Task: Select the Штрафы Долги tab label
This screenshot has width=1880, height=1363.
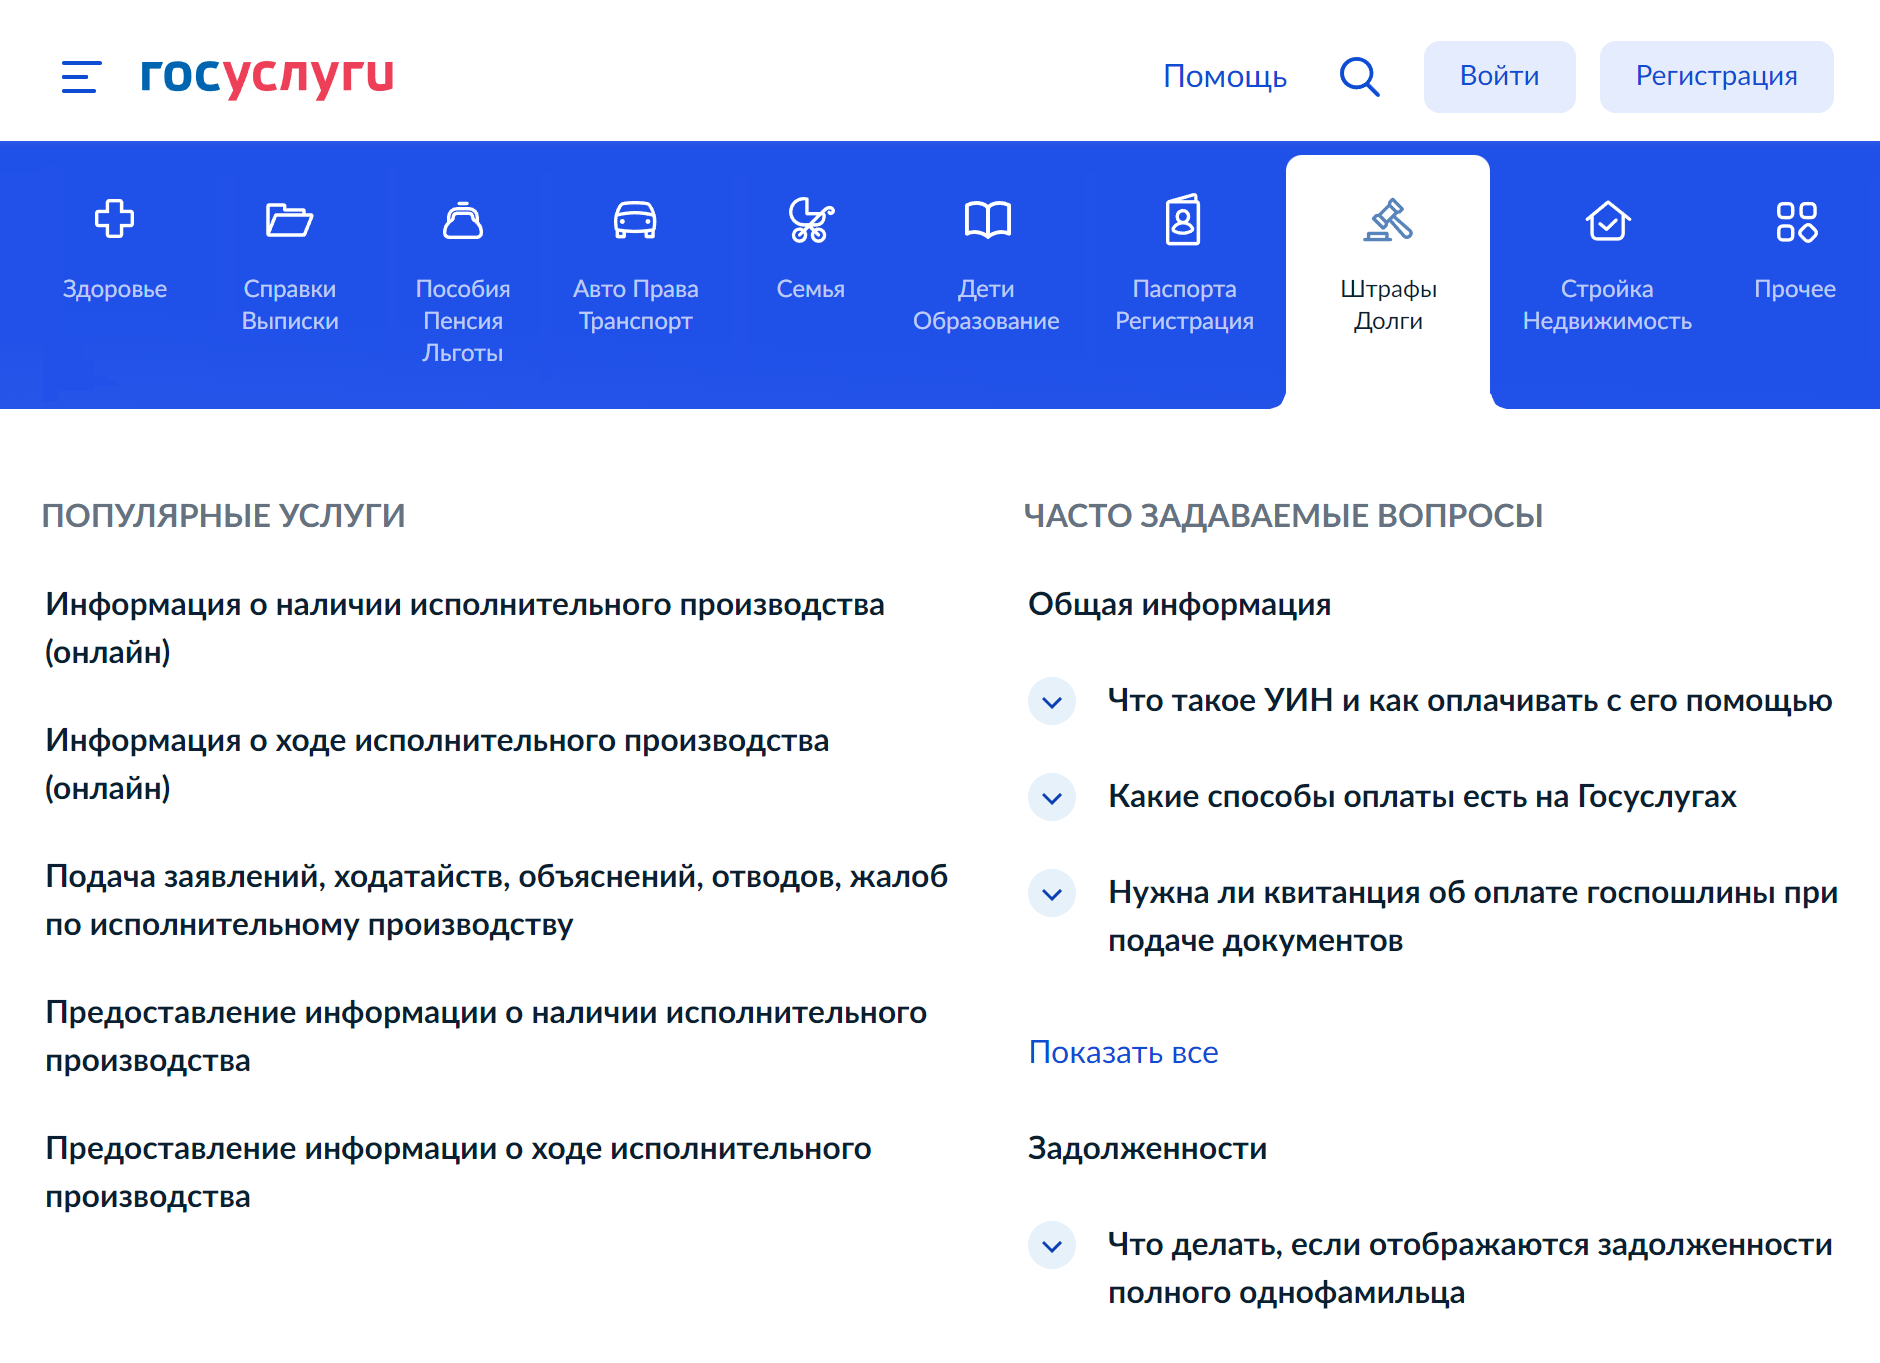Action: (1388, 305)
